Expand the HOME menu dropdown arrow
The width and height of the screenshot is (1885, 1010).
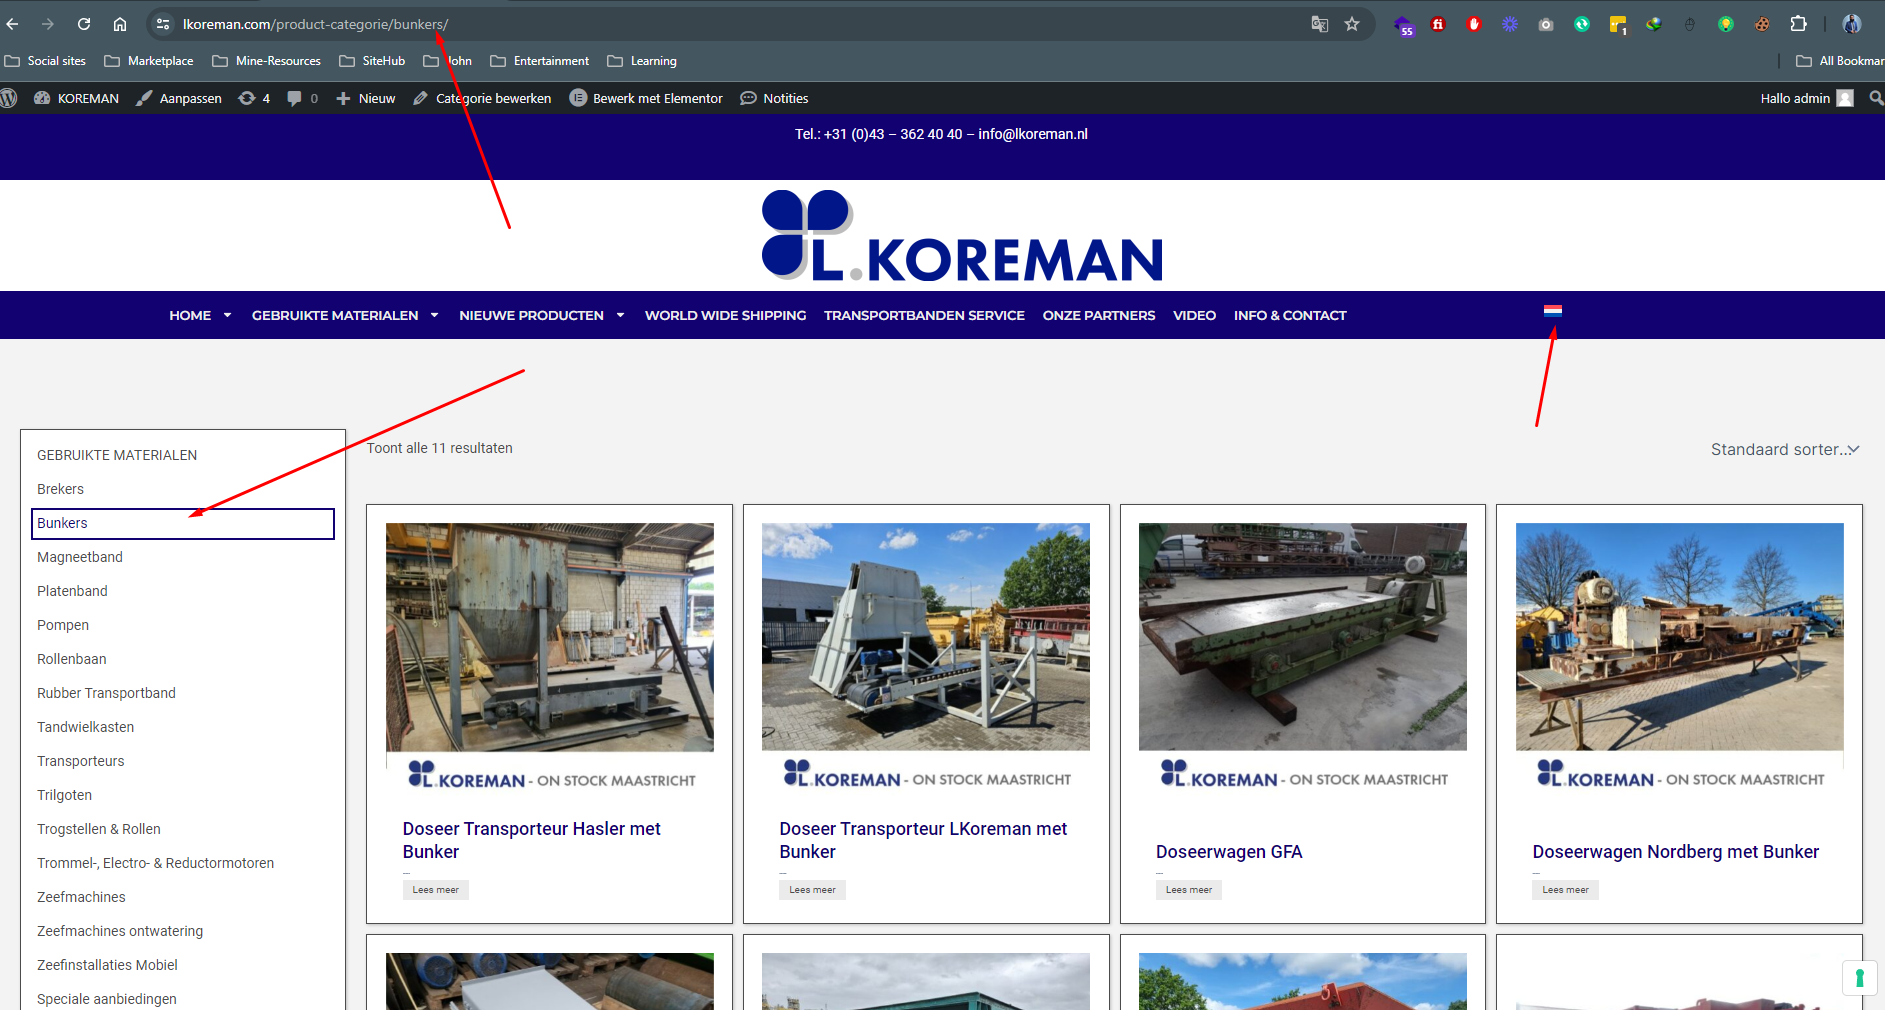(x=227, y=315)
